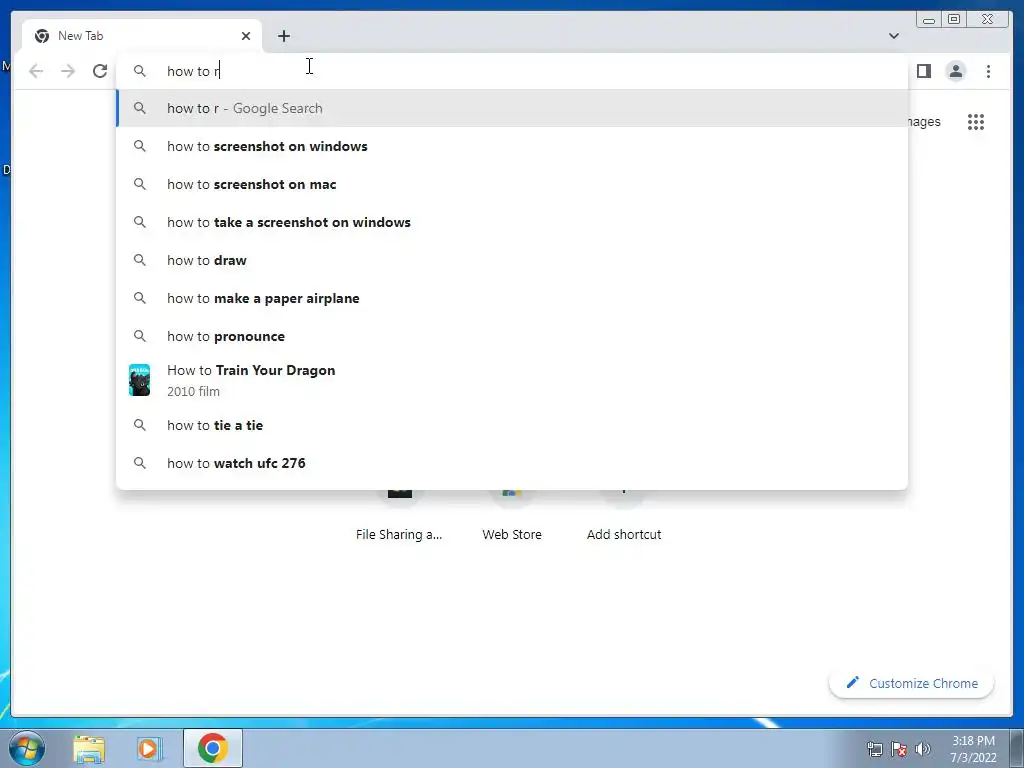
Task: Click the Add shortcut tile
Action: tap(624, 516)
